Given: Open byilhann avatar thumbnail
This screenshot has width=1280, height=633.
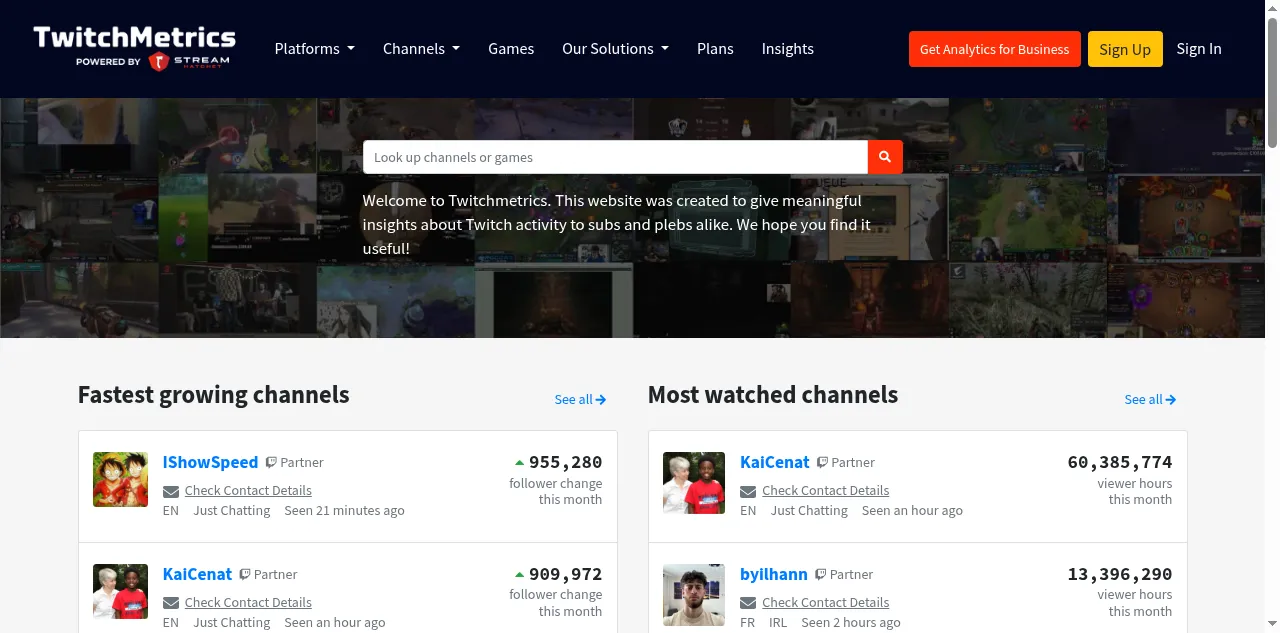Looking at the screenshot, I should [x=694, y=595].
